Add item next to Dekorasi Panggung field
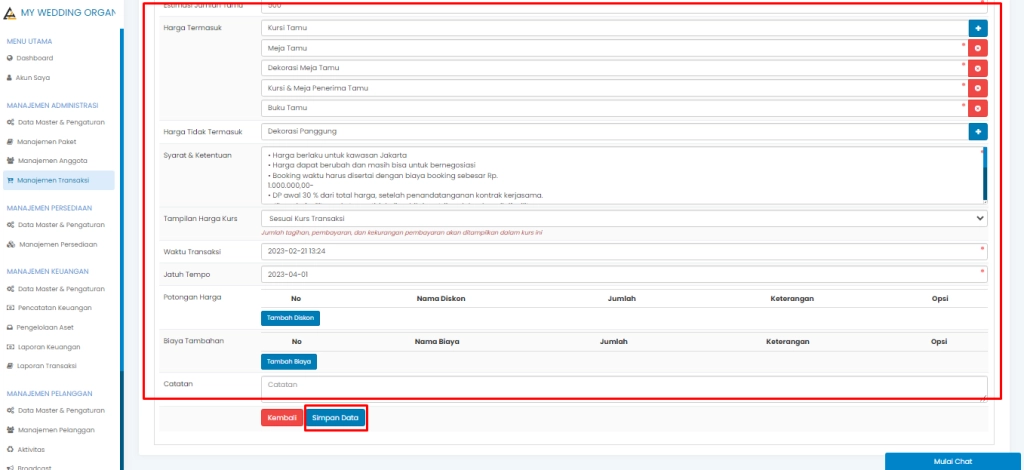Image resolution: width=1024 pixels, height=470 pixels. pyautogui.click(x=978, y=131)
